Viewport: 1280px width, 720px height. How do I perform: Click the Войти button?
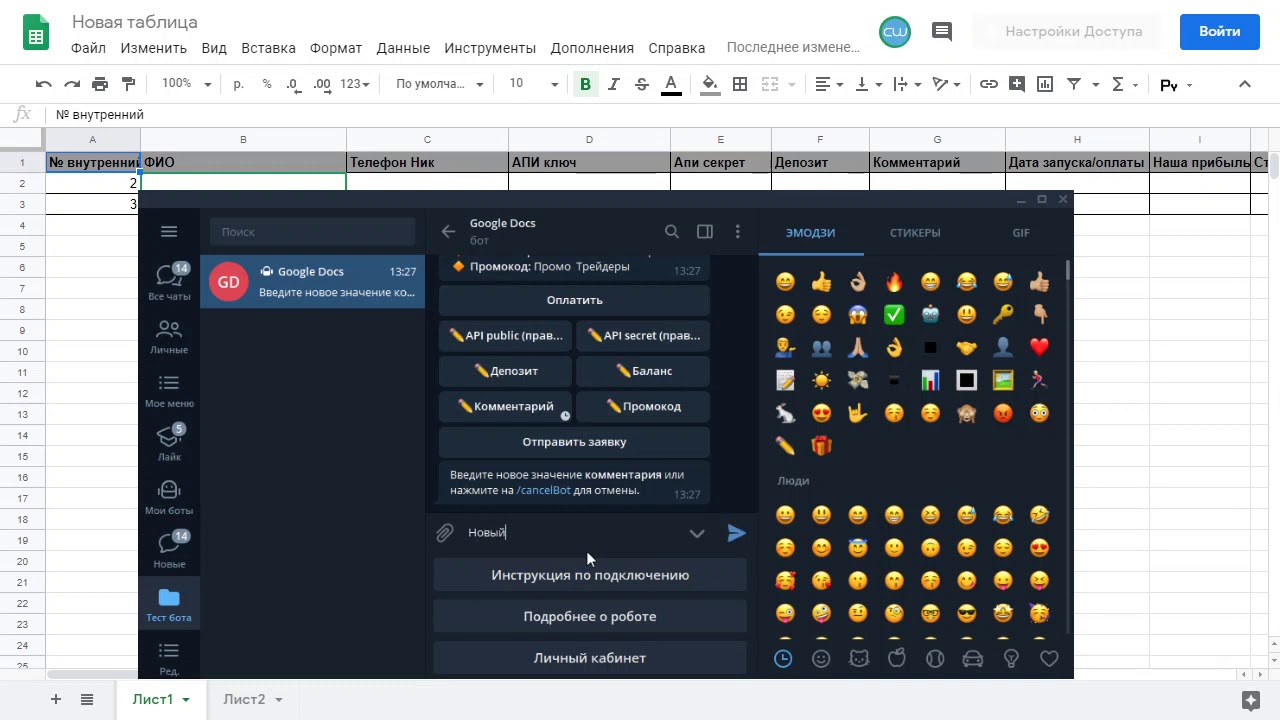[1220, 32]
